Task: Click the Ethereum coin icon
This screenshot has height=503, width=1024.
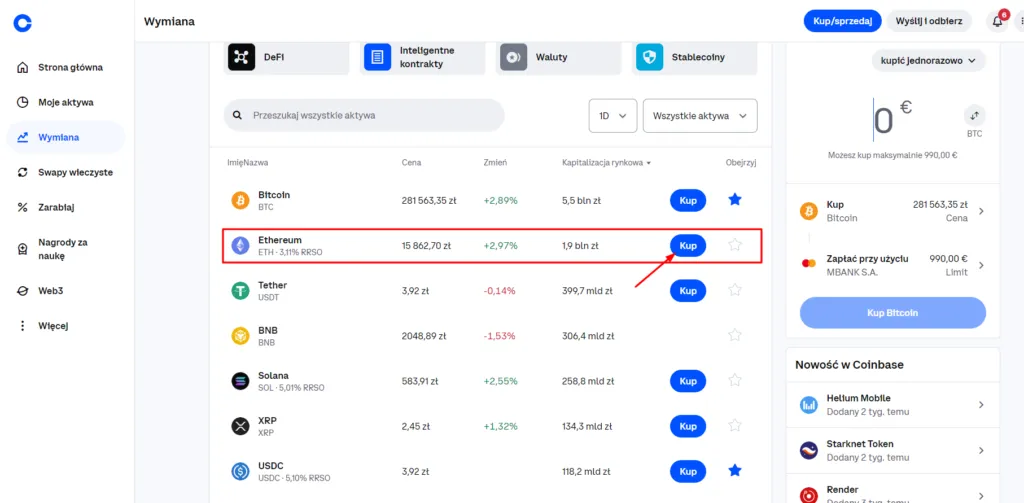Action: (240, 246)
